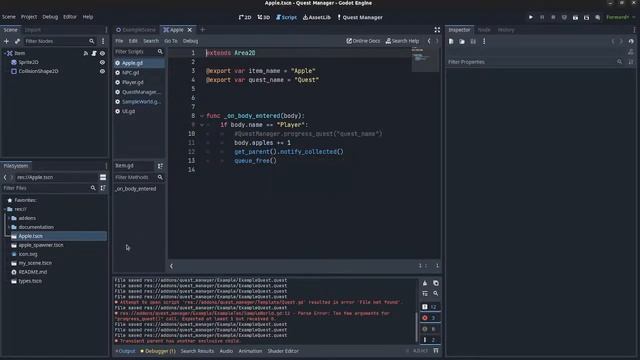640x360 pixels.
Task: Click the Filter Methods search icon
Action: 160,177
